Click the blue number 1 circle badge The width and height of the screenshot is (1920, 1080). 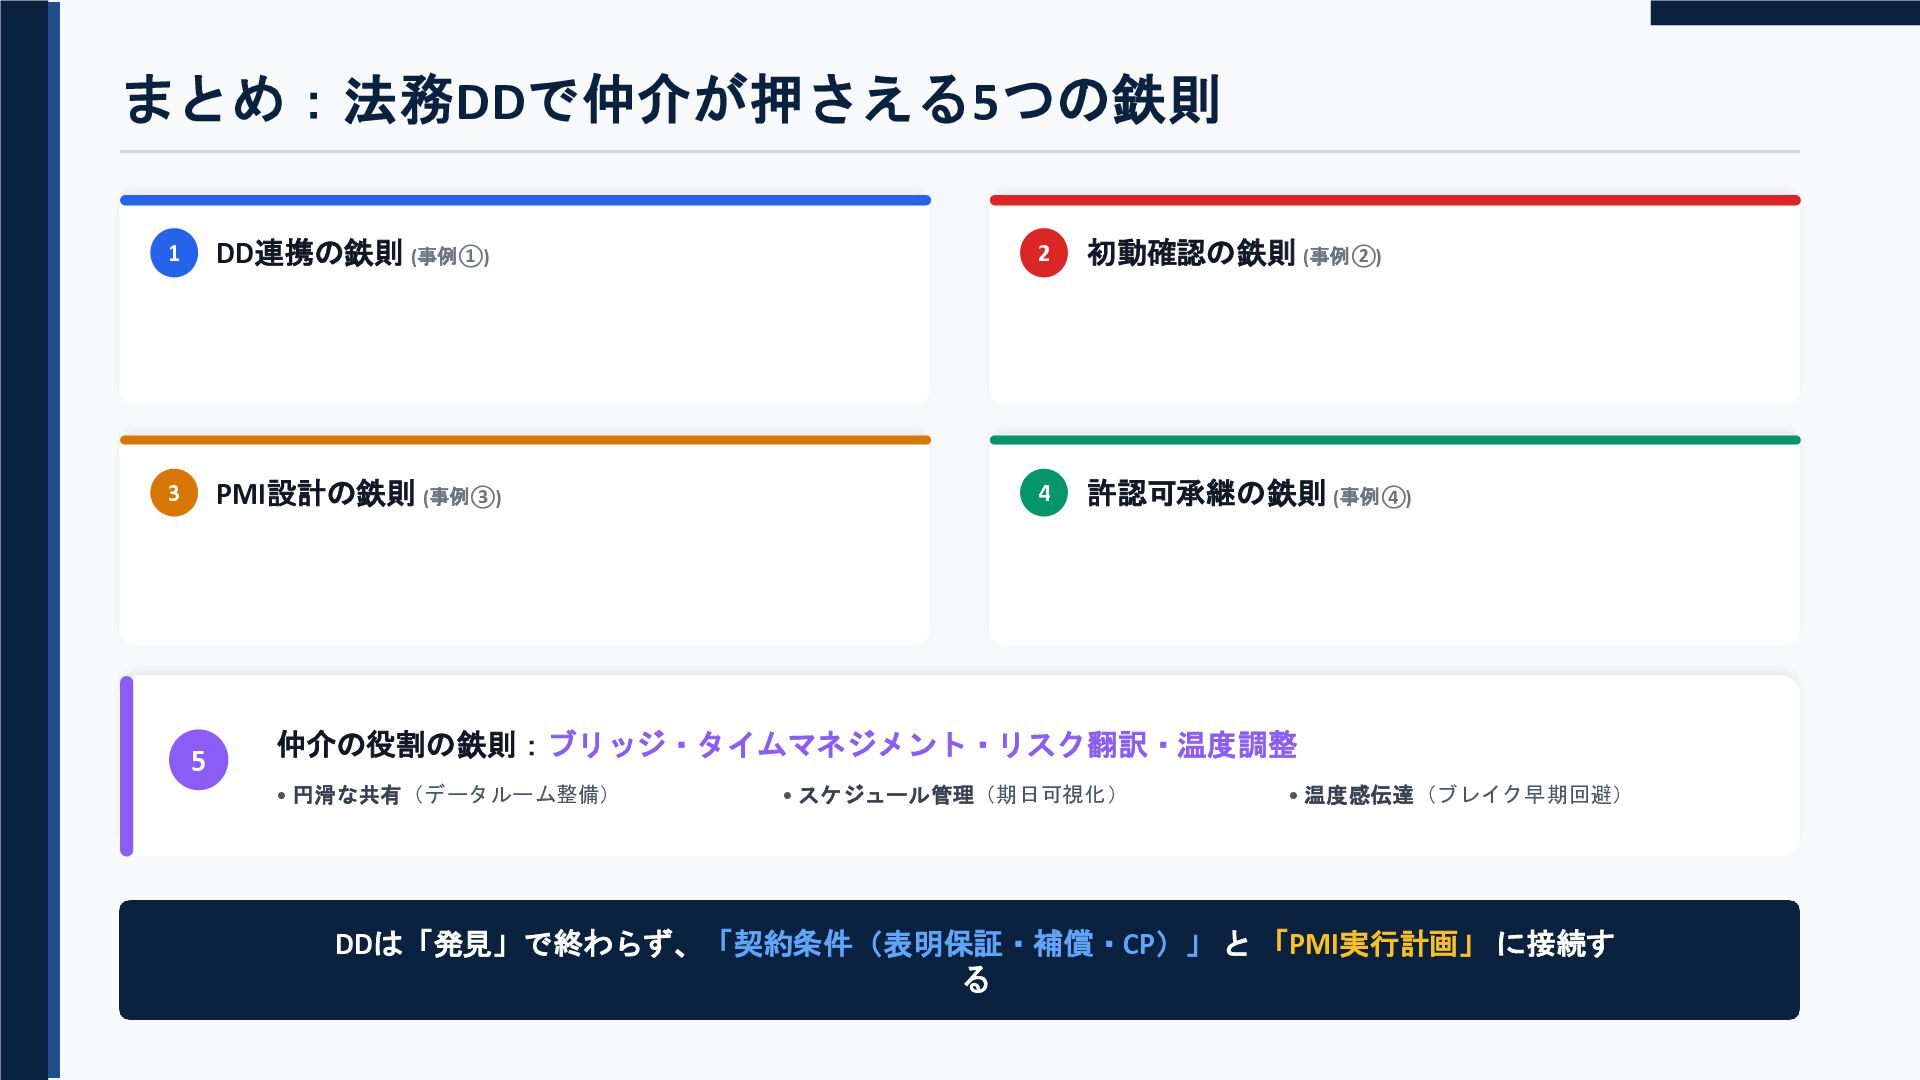[x=174, y=253]
